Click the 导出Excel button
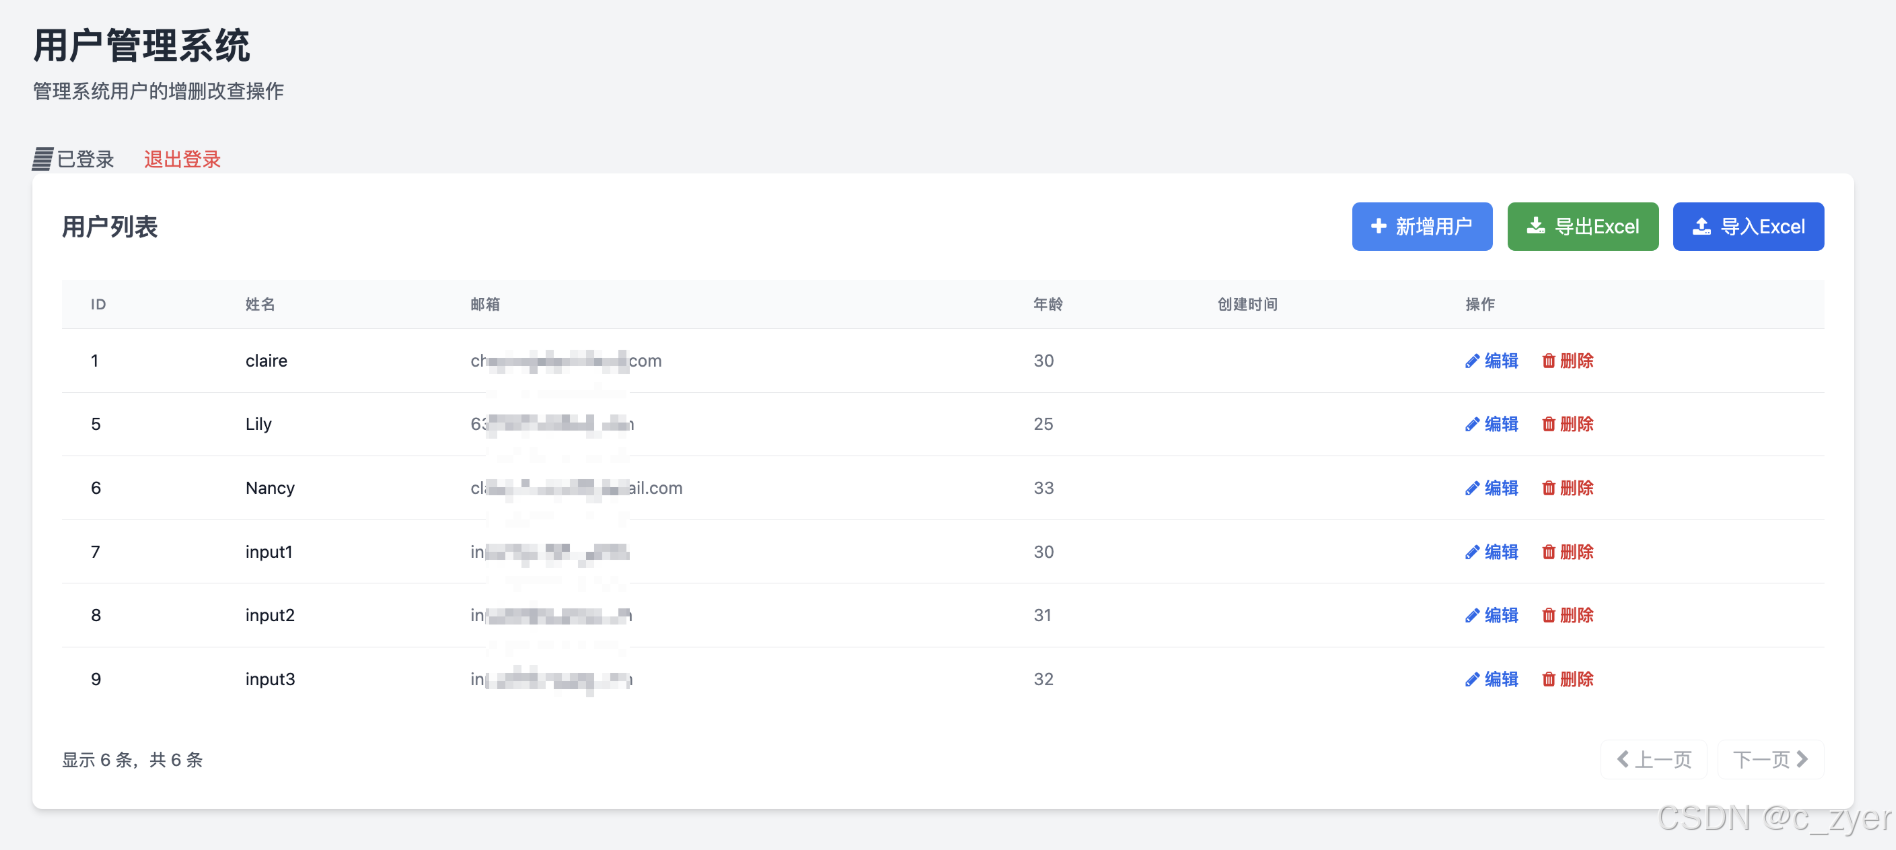The height and width of the screenshot is (850, 1896). [x=1583, y=227]
